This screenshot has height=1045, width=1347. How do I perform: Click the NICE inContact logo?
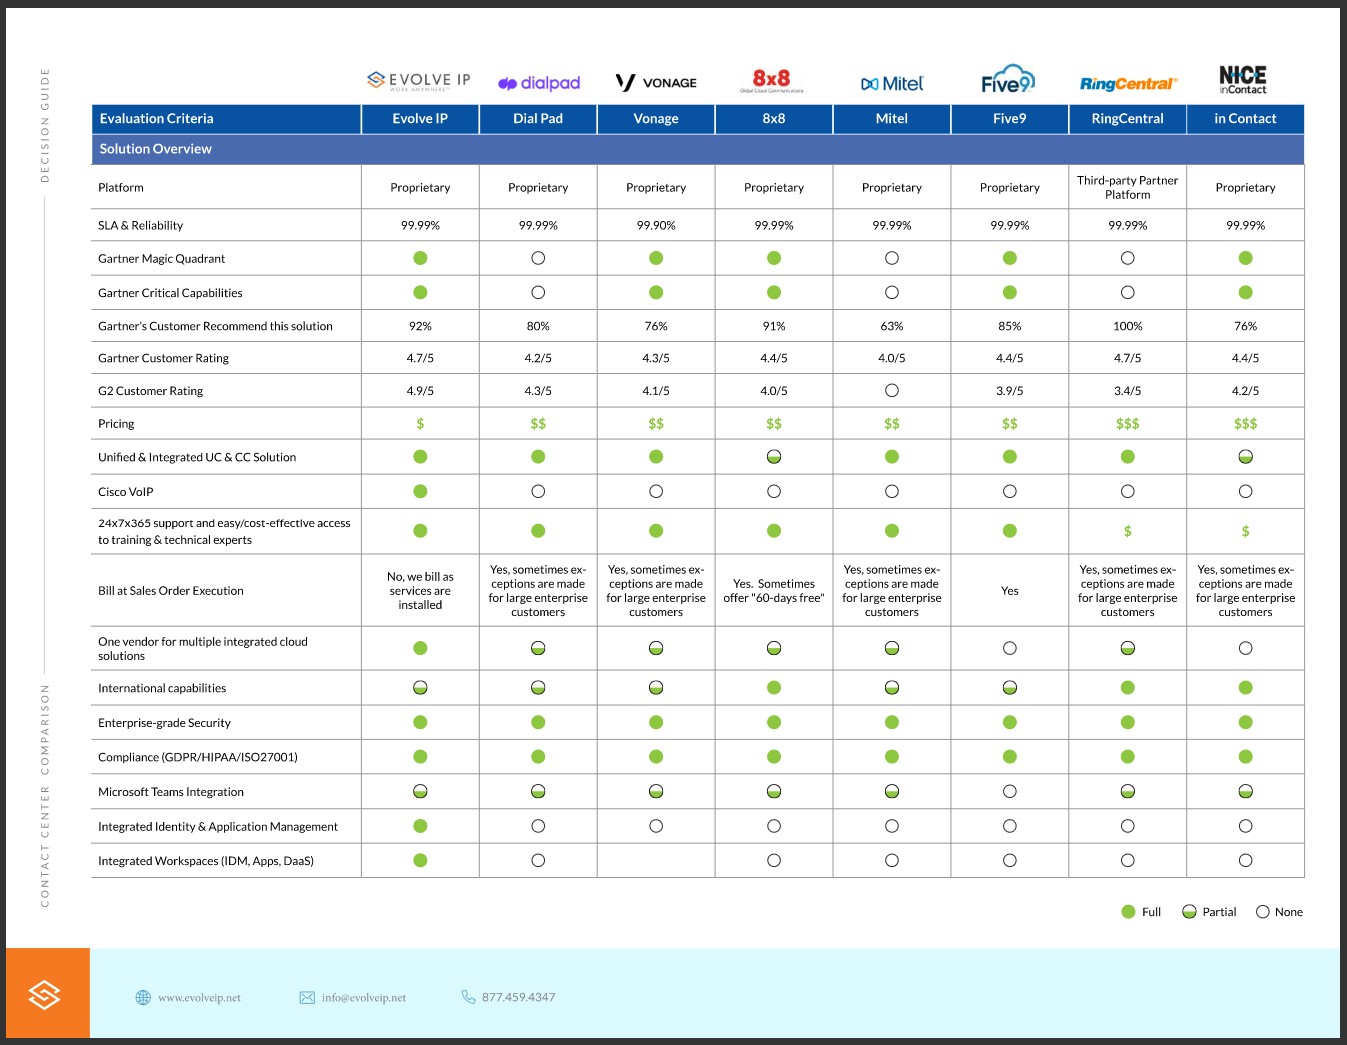click(x=1243, y=80)
